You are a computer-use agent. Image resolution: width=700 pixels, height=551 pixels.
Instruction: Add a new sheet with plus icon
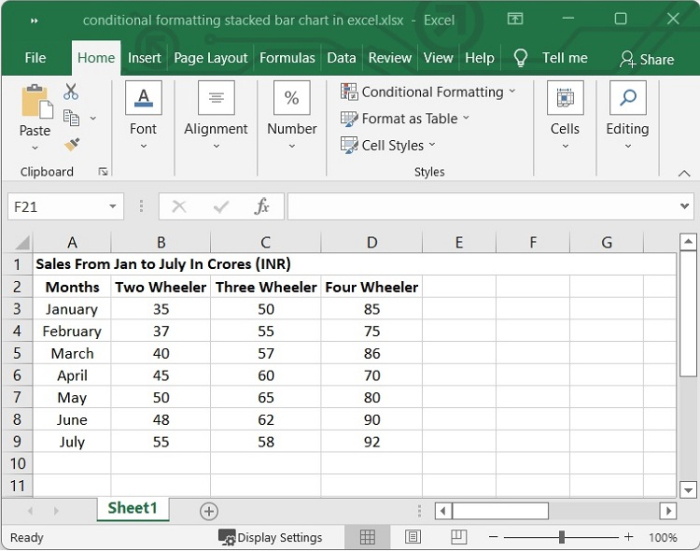[x=208, y=511]
